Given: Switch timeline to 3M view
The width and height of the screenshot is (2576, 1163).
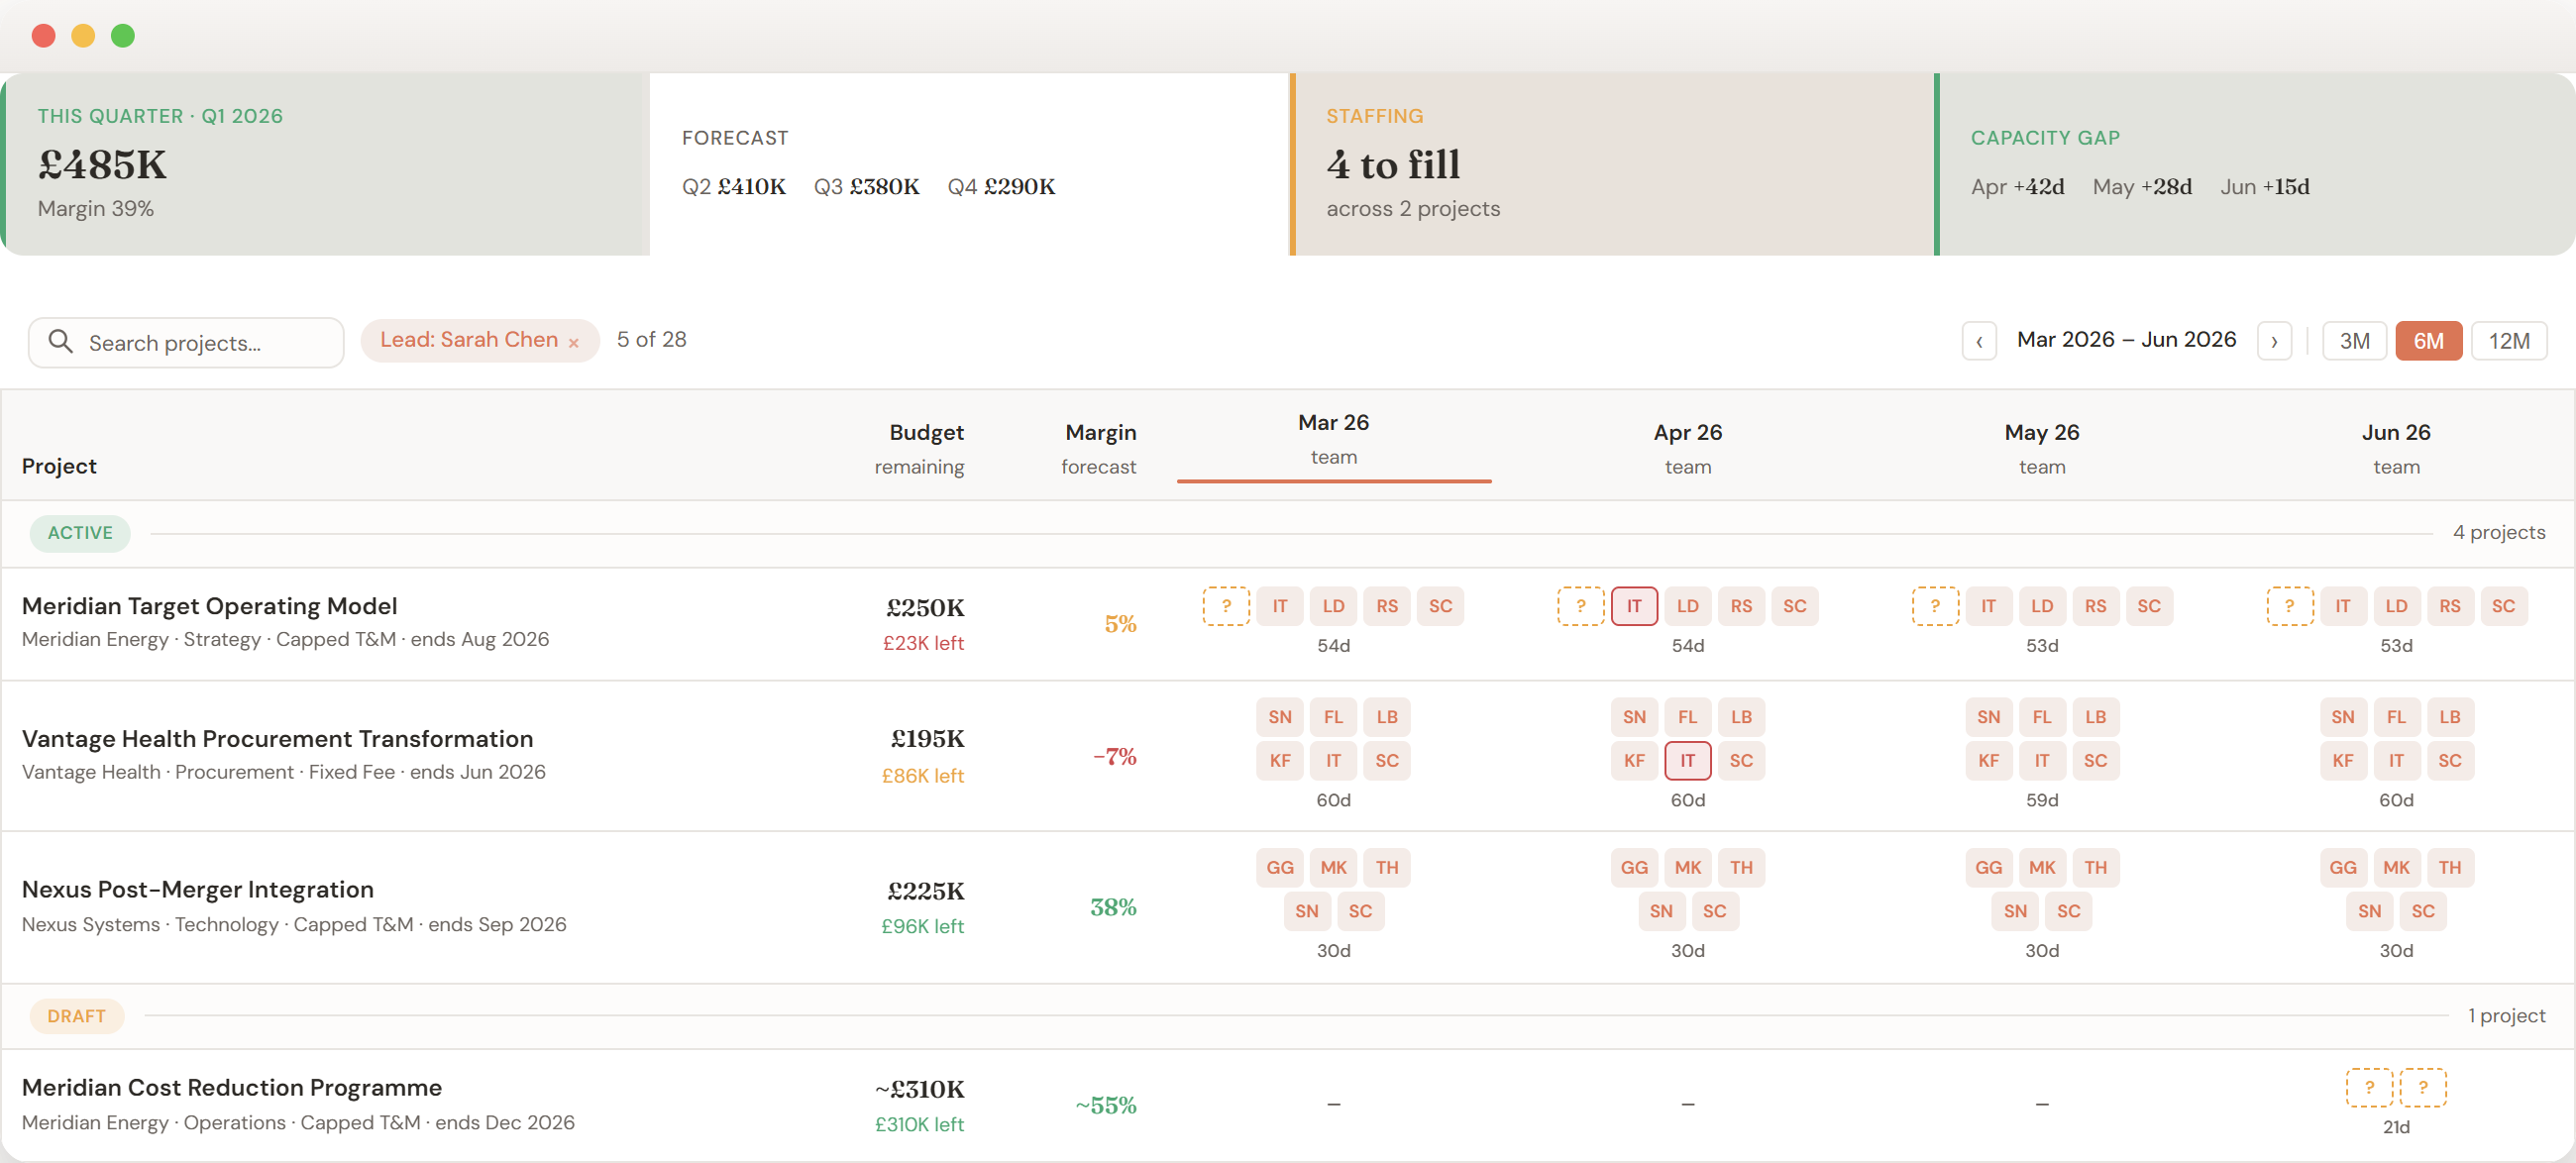Looking at the screenshot, I should pos(2353,341).
